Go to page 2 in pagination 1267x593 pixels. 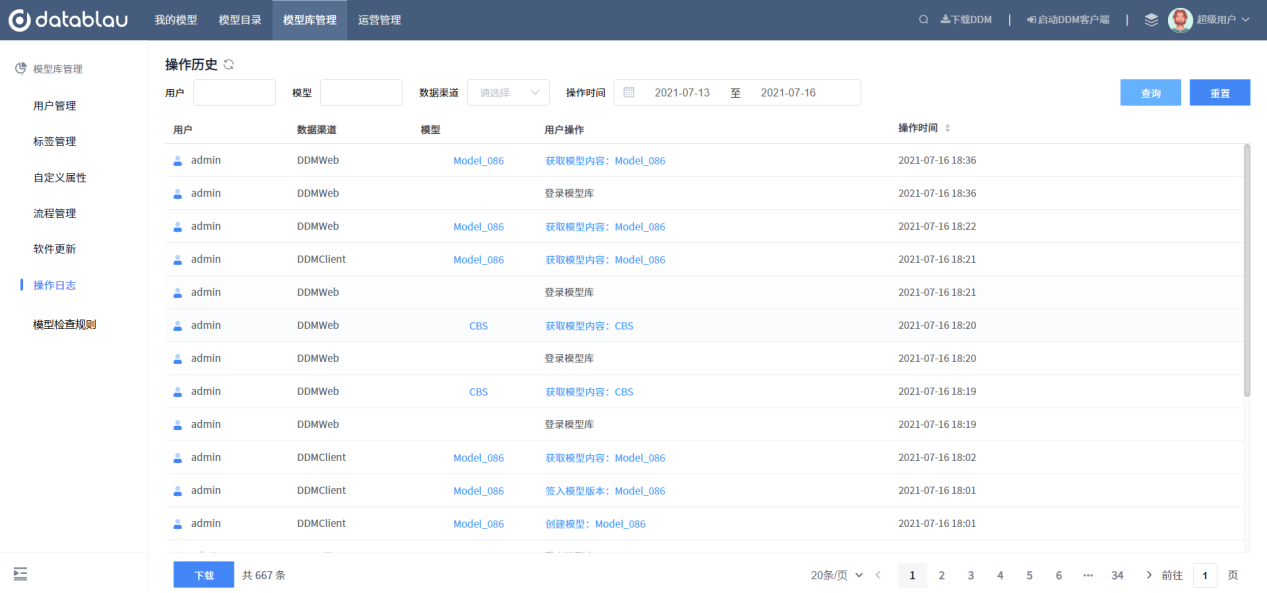[x=941, y=576]
